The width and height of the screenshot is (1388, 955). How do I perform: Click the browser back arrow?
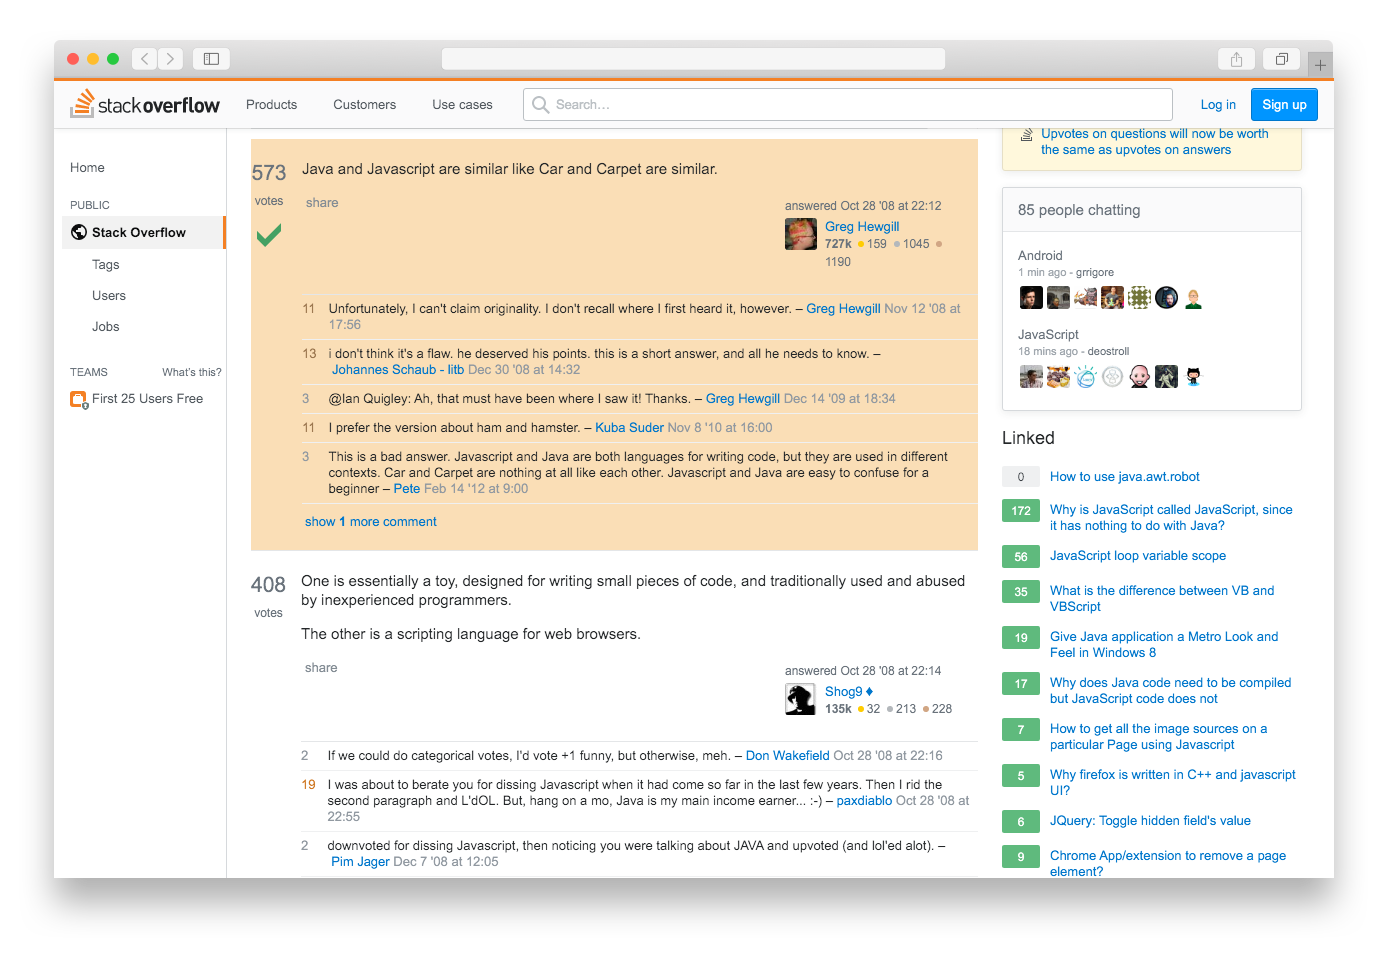pyautogui.click(x=145, y=59)
